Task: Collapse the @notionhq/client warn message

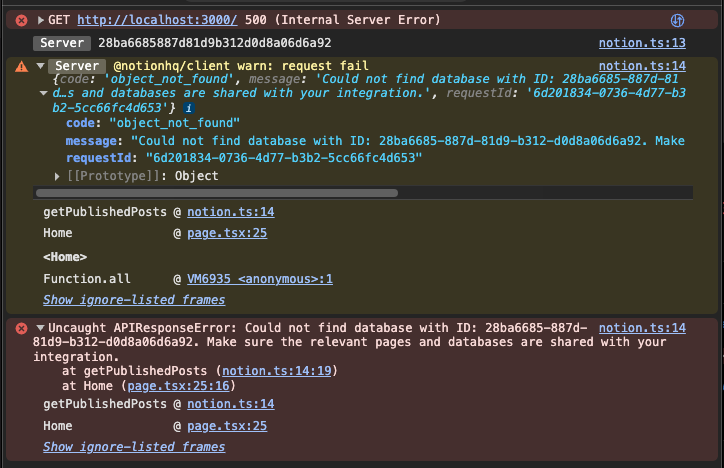Action: pos(40,65)
